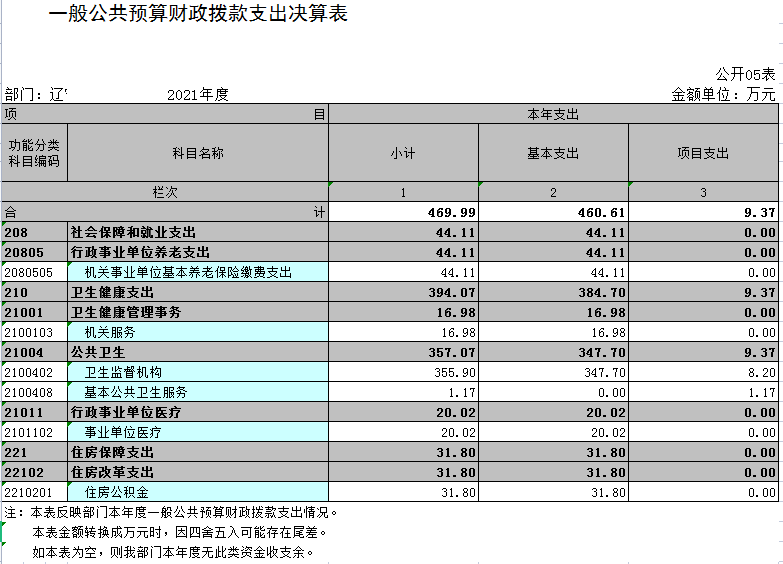Click code cell 21001

coord(34,312)
